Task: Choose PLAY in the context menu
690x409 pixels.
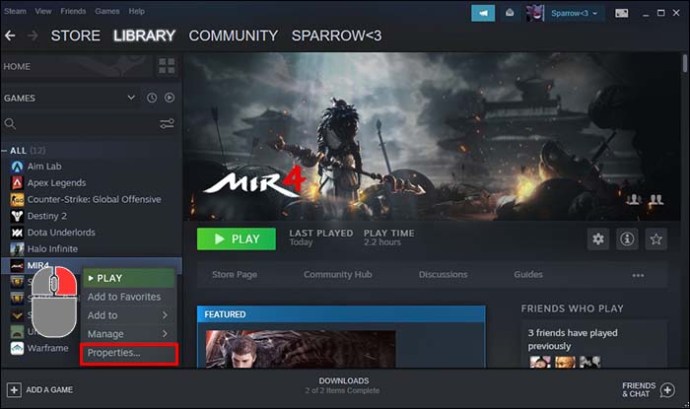Action: point(129,278)
